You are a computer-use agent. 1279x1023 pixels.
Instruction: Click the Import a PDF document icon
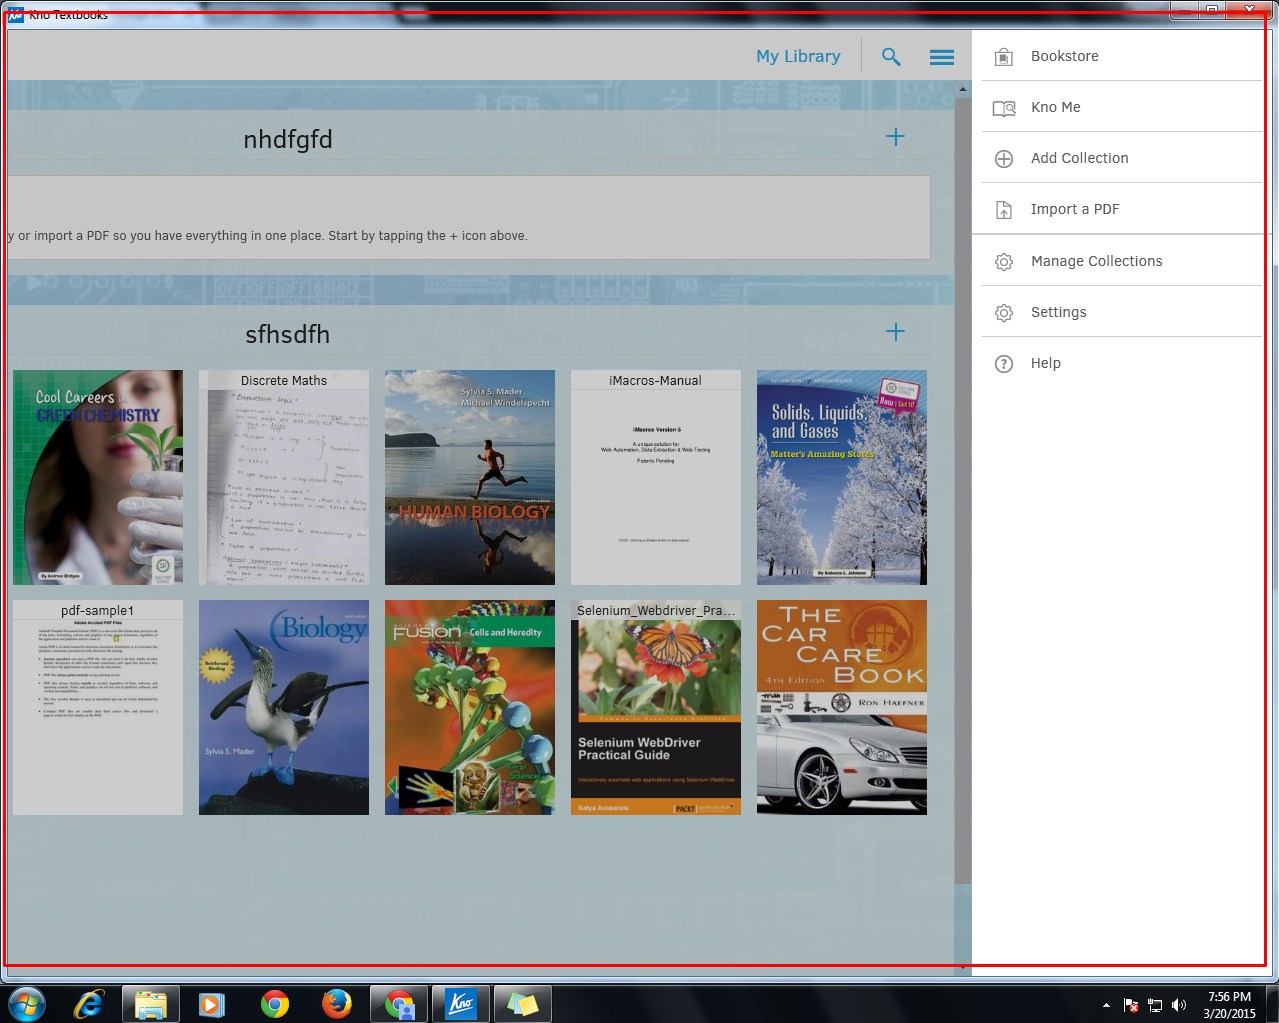1004,210
